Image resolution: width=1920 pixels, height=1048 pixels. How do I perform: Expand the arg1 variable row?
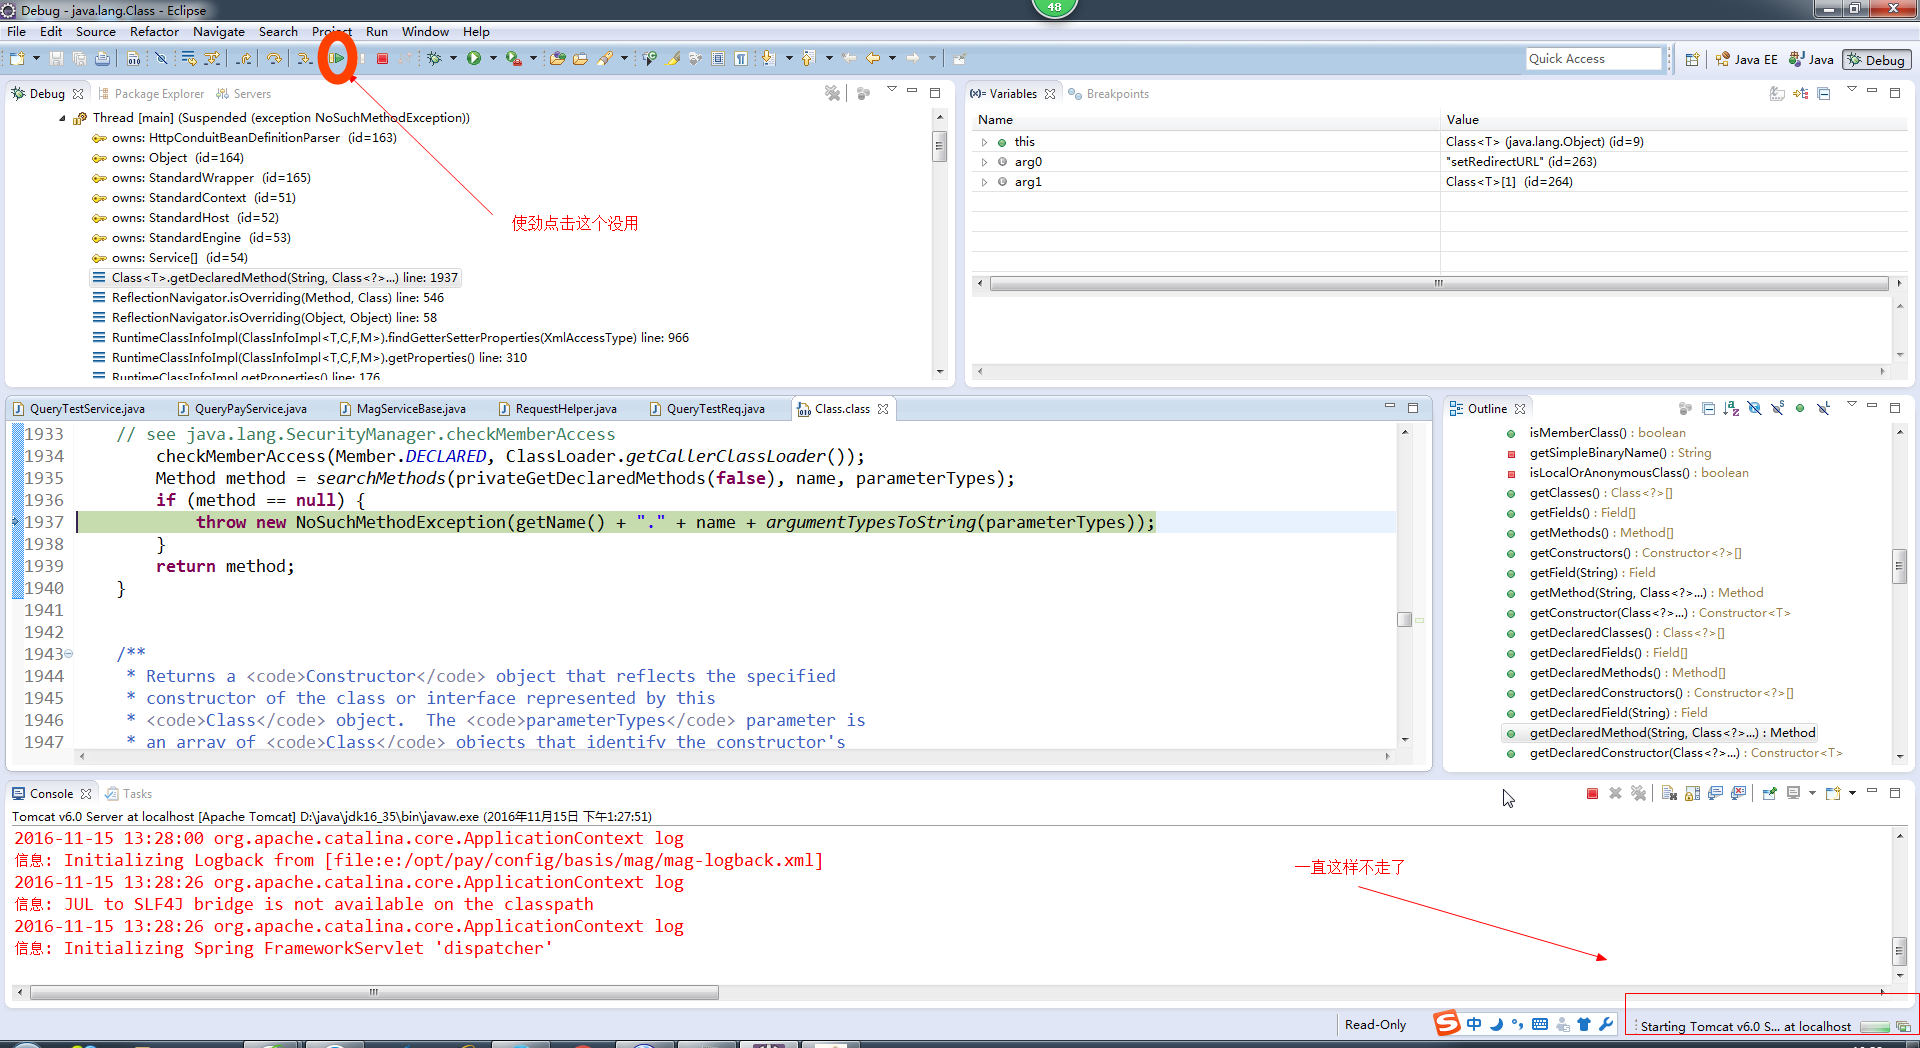click(x=985, y=182)
